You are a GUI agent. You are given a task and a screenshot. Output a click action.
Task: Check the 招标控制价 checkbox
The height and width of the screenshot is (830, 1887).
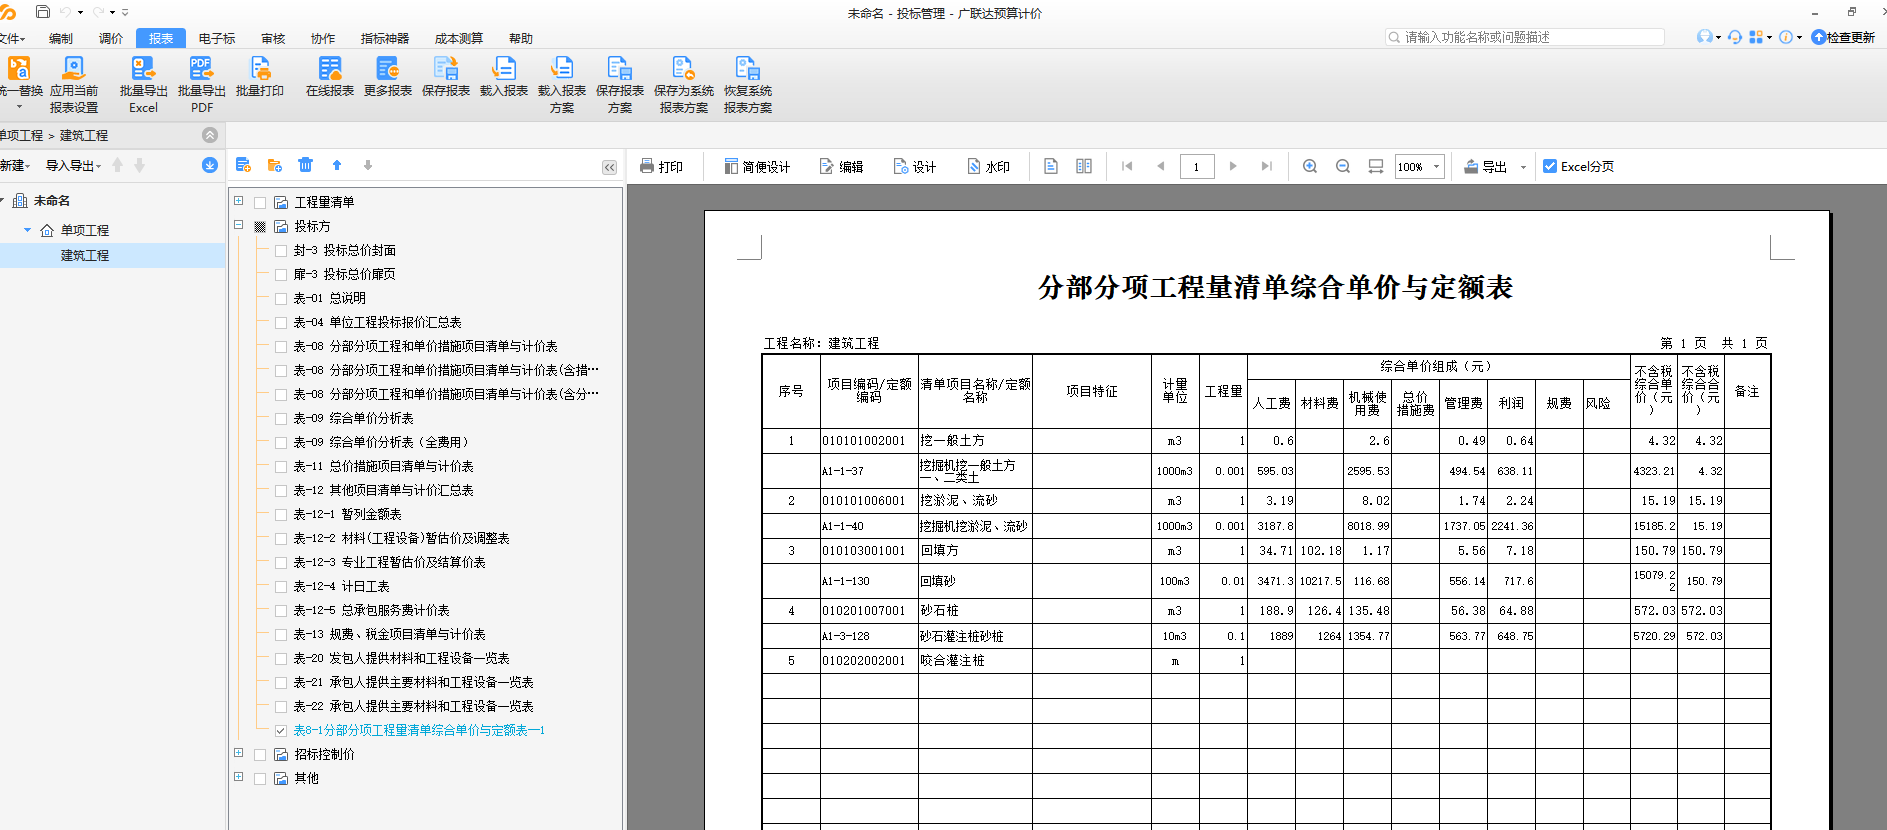(260, 755)
